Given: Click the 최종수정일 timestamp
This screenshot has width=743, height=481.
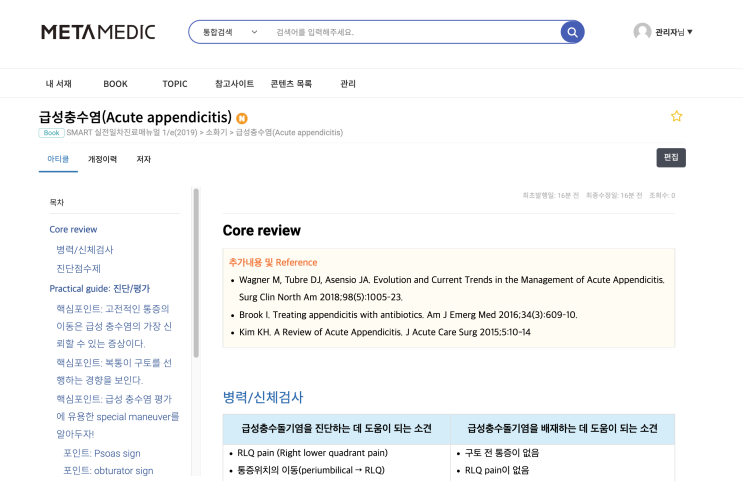Looking at the screenshot, I should pyautogui.click(x=614, y=195).
